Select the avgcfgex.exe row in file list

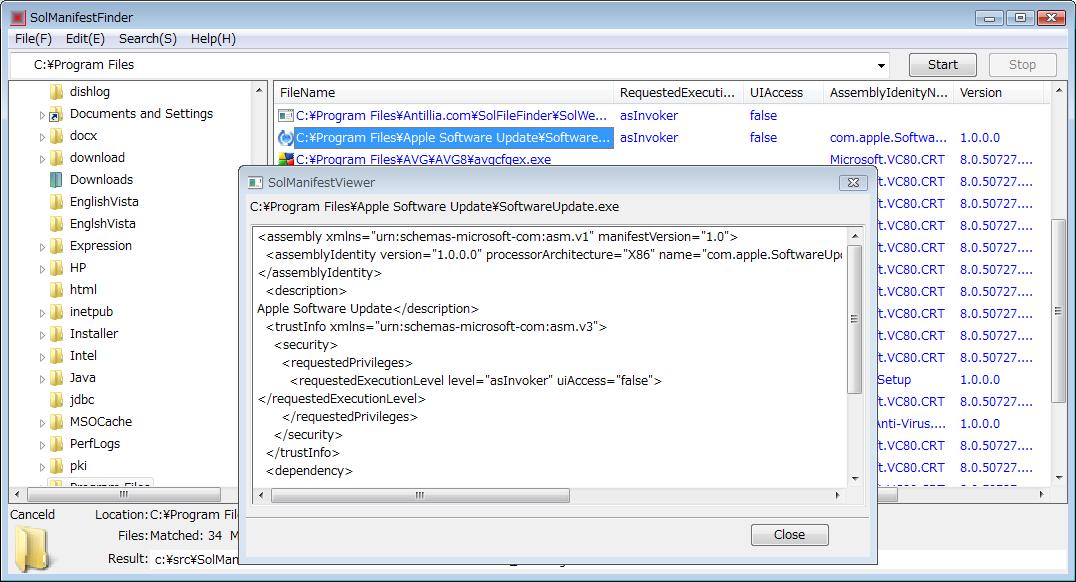point(423,159)
